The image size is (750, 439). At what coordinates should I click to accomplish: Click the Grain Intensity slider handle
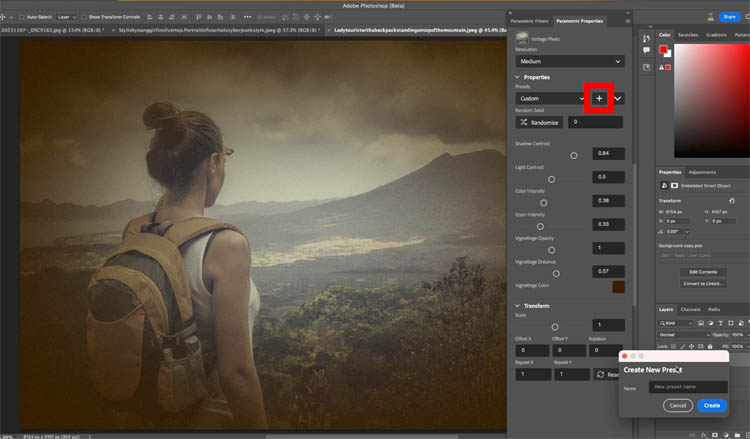[540, 227]
